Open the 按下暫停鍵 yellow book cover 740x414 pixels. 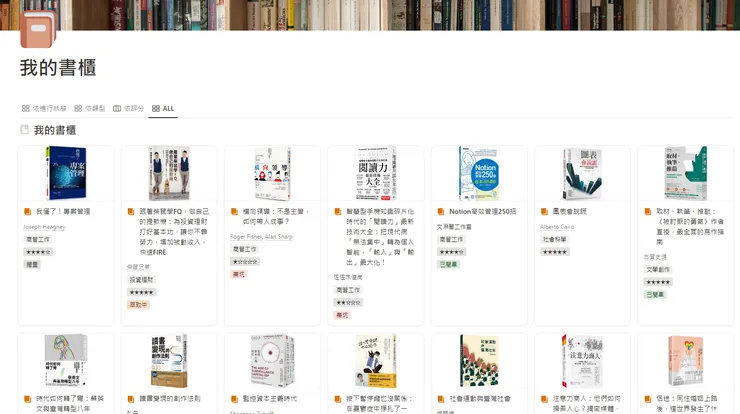[376, 361]
